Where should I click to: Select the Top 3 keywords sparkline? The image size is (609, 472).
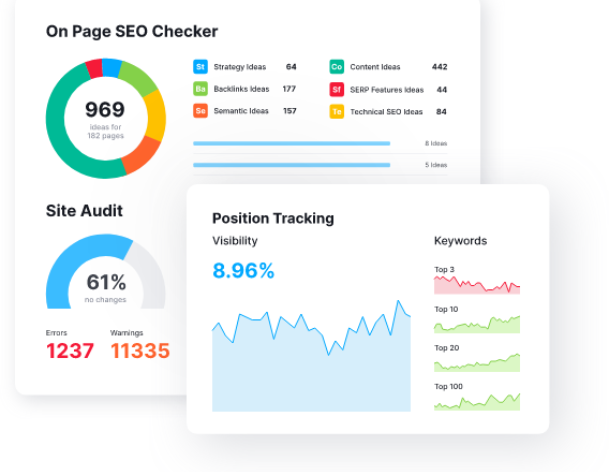pos(476,285)
